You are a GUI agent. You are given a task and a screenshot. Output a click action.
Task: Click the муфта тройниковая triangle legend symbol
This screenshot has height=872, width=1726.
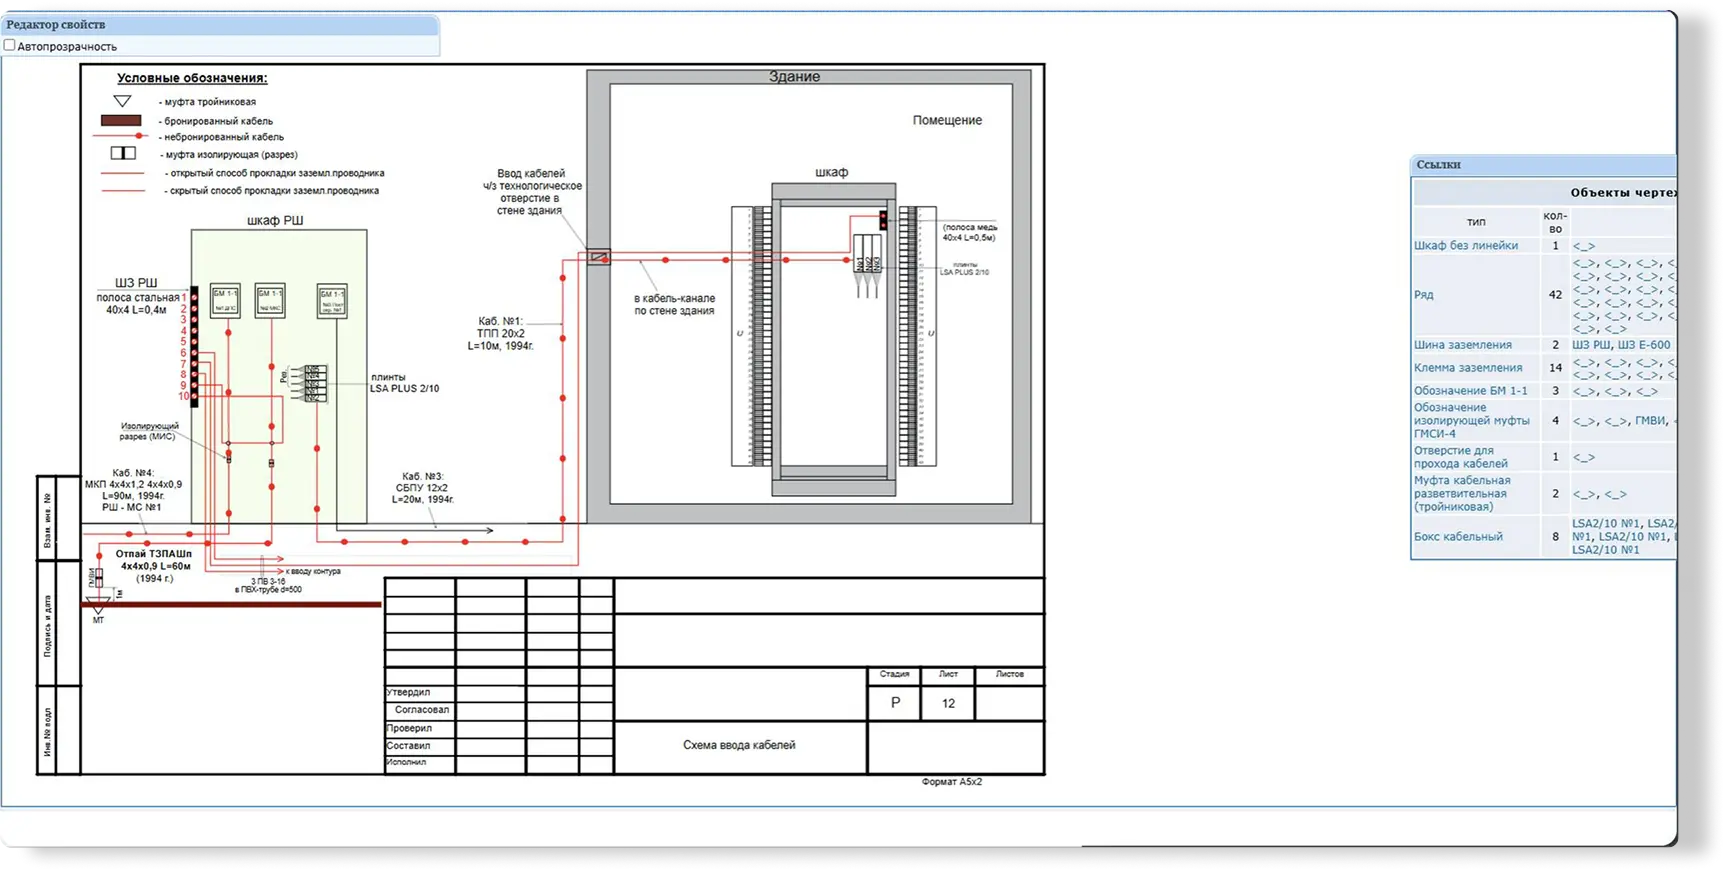122,101
